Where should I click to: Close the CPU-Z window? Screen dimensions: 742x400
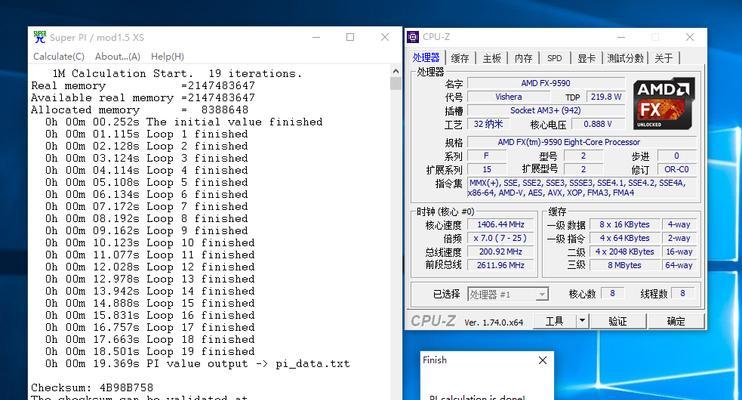click(x=690, y=37)
